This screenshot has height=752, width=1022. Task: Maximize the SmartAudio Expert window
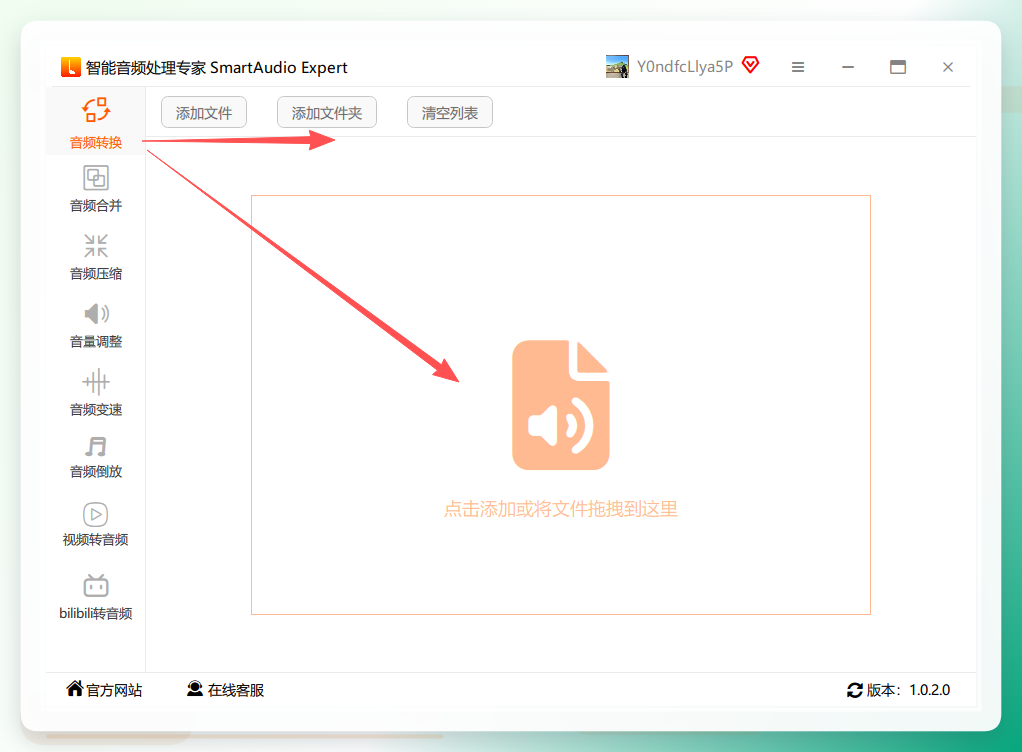898,66
